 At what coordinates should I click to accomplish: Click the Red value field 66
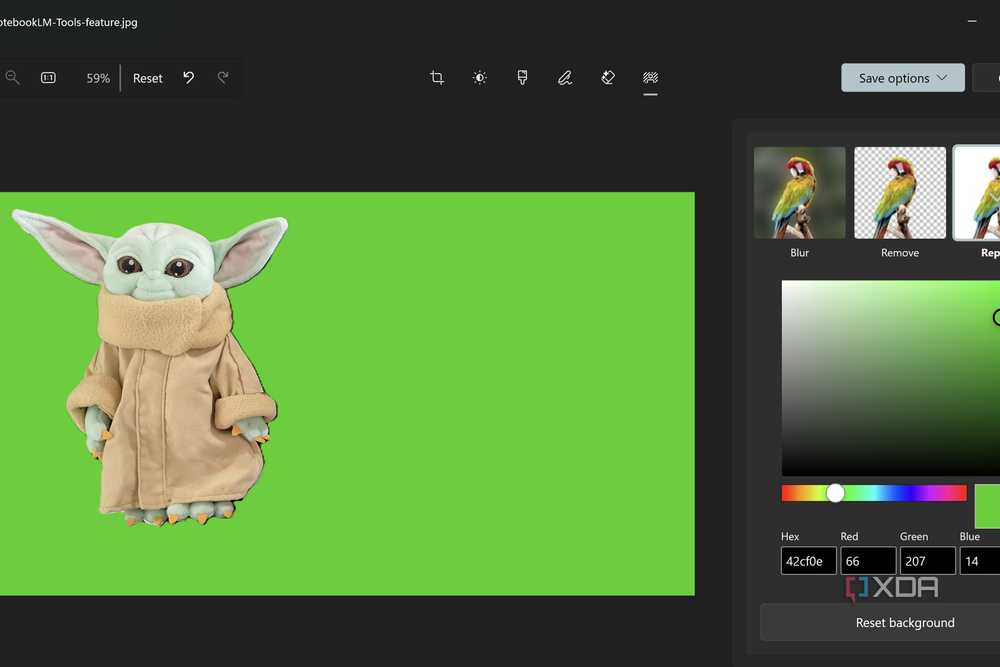(868, 561)
